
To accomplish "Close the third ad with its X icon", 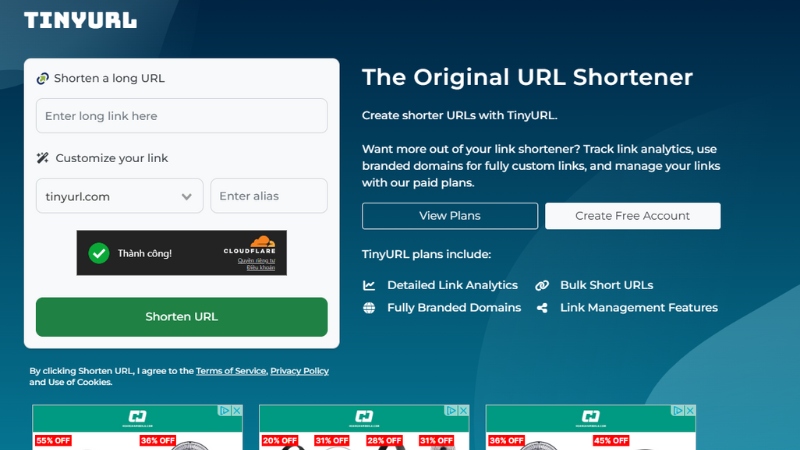I will click(690, 410).
